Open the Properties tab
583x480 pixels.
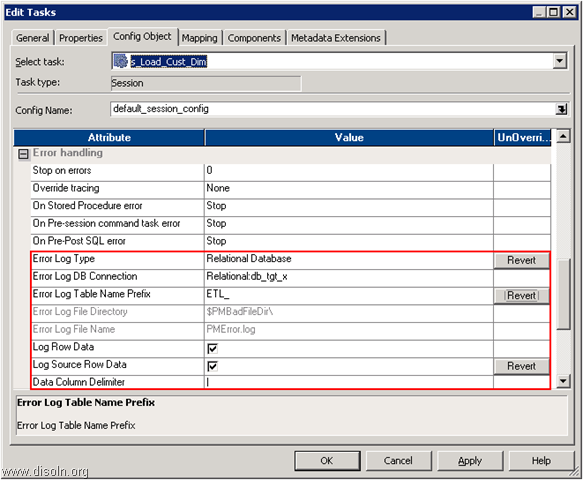click(81, 38)
